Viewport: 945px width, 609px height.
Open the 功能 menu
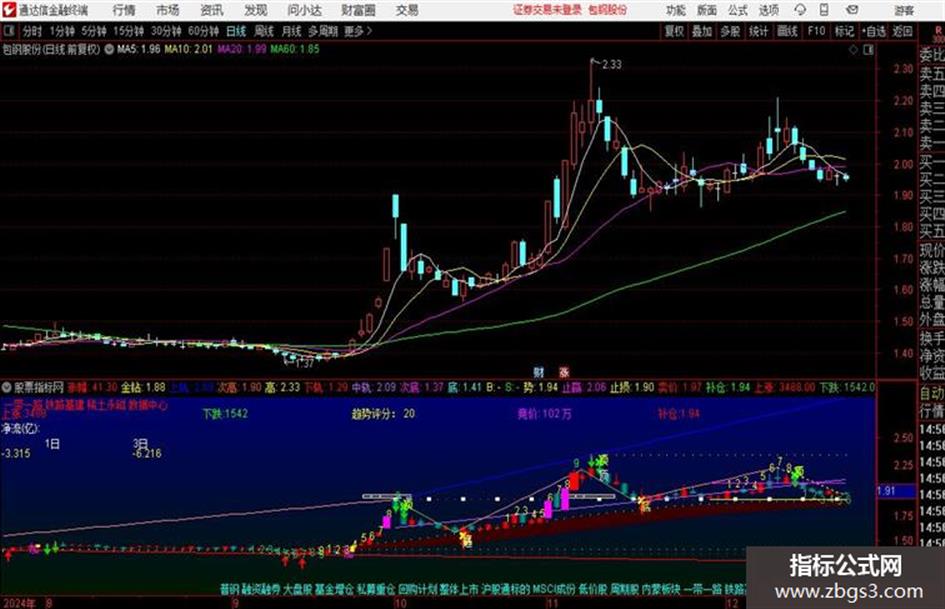coord(676,10)
